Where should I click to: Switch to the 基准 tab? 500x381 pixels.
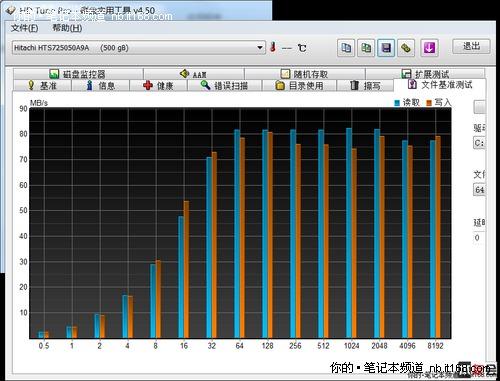tap(42, 86)
